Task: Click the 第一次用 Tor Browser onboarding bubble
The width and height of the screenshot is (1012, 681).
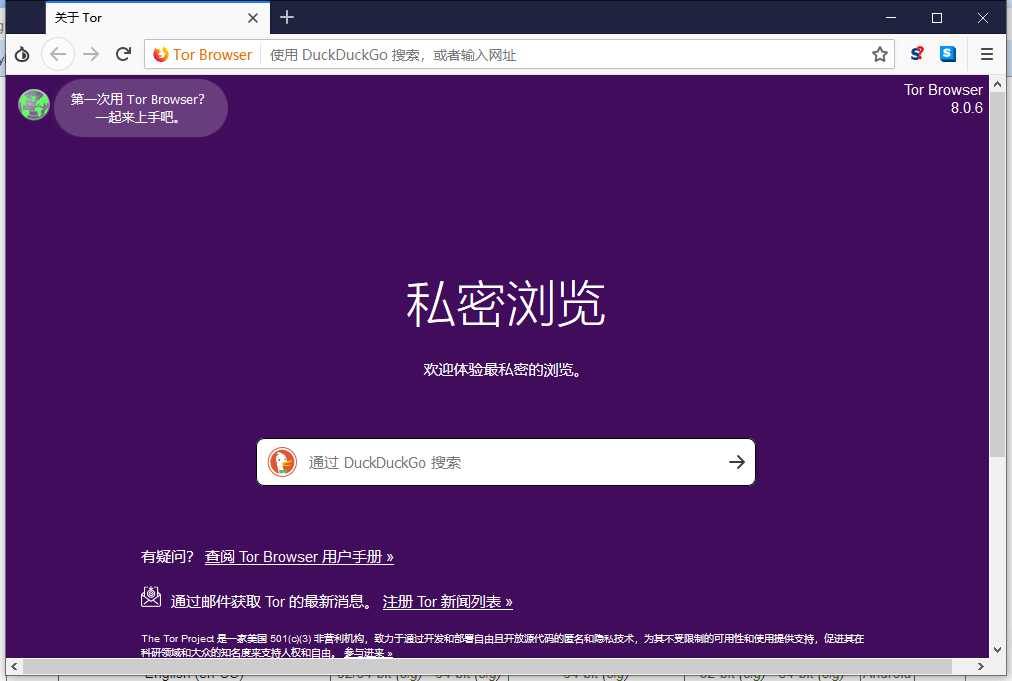Action: [x=140, y=108]
